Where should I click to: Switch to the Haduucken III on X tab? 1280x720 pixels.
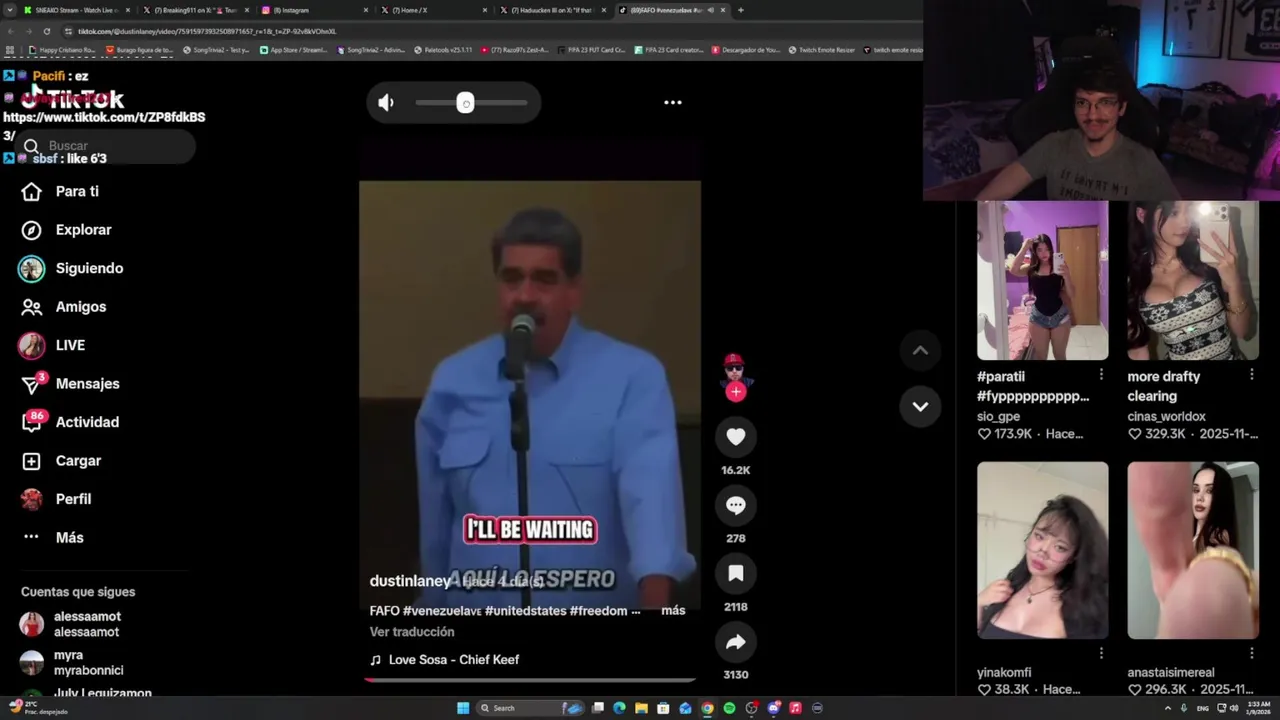pos(552,10)
